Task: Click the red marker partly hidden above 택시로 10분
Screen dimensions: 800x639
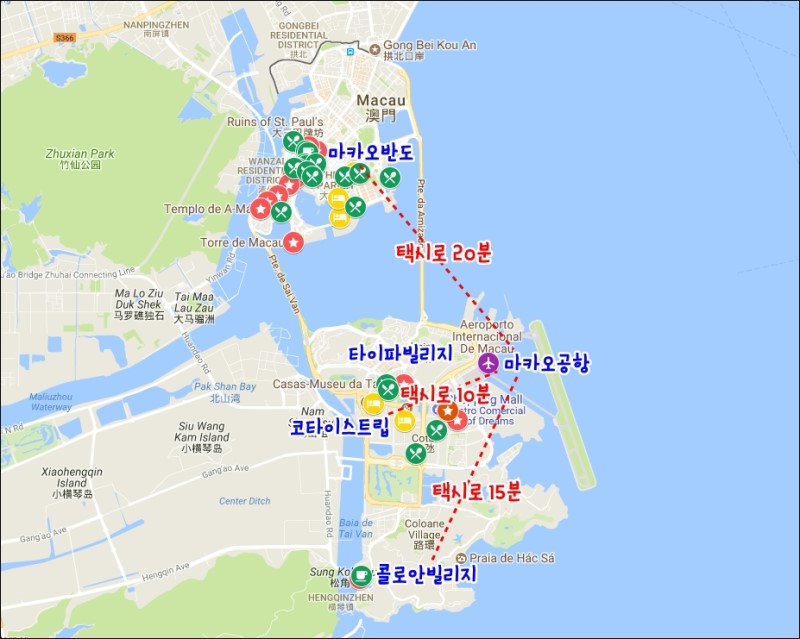Action: tap(405, 380)
